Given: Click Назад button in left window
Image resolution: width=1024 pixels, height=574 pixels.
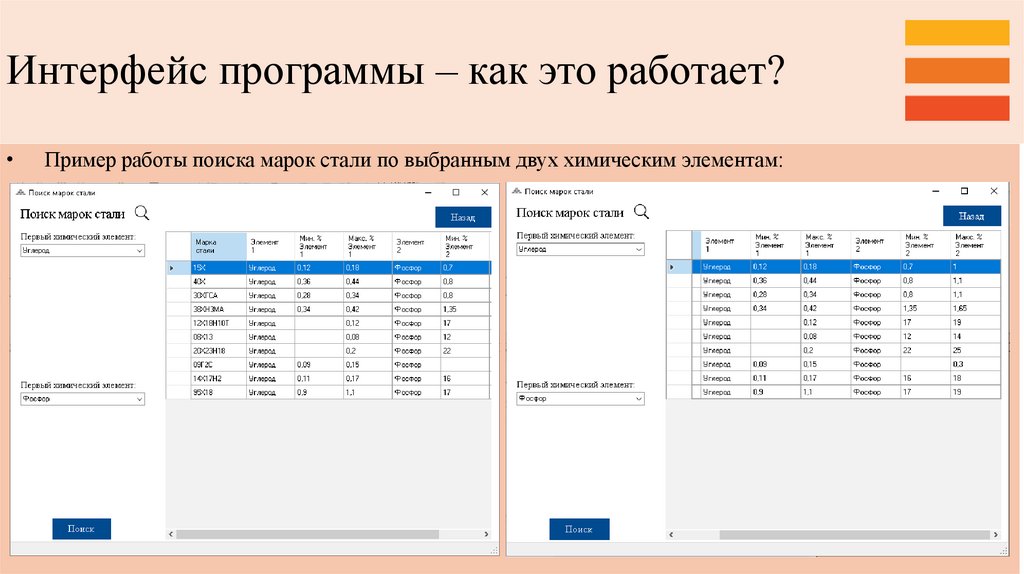Looking at the screenshot, I should [463, 217].
